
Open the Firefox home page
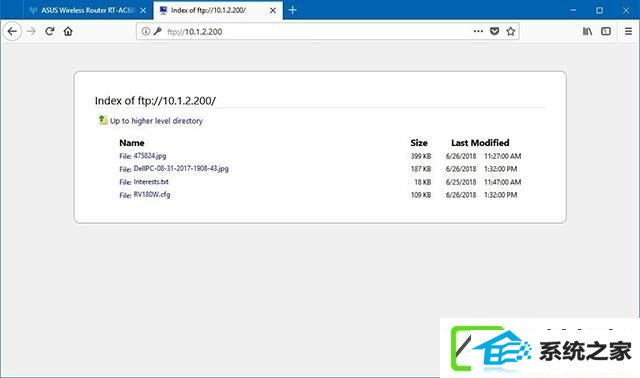68,31
